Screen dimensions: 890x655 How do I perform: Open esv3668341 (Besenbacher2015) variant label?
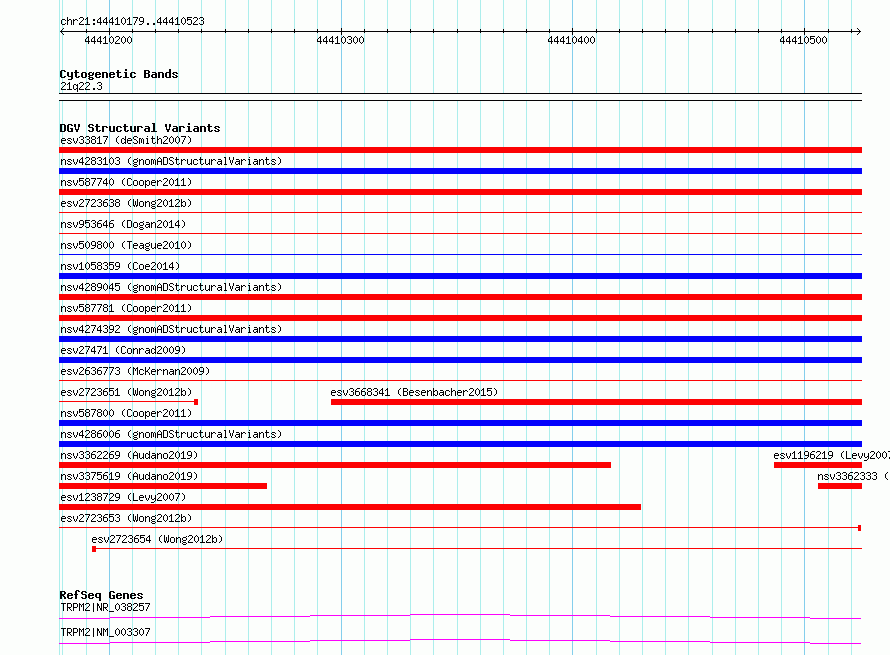[x=414, y=392]
